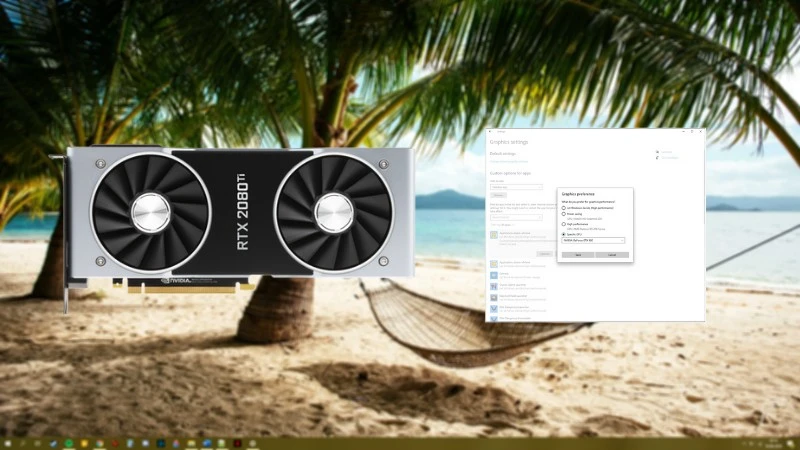Click Save in Graphics preference dialog
800x450 pixels.
[x=578, y=255]
